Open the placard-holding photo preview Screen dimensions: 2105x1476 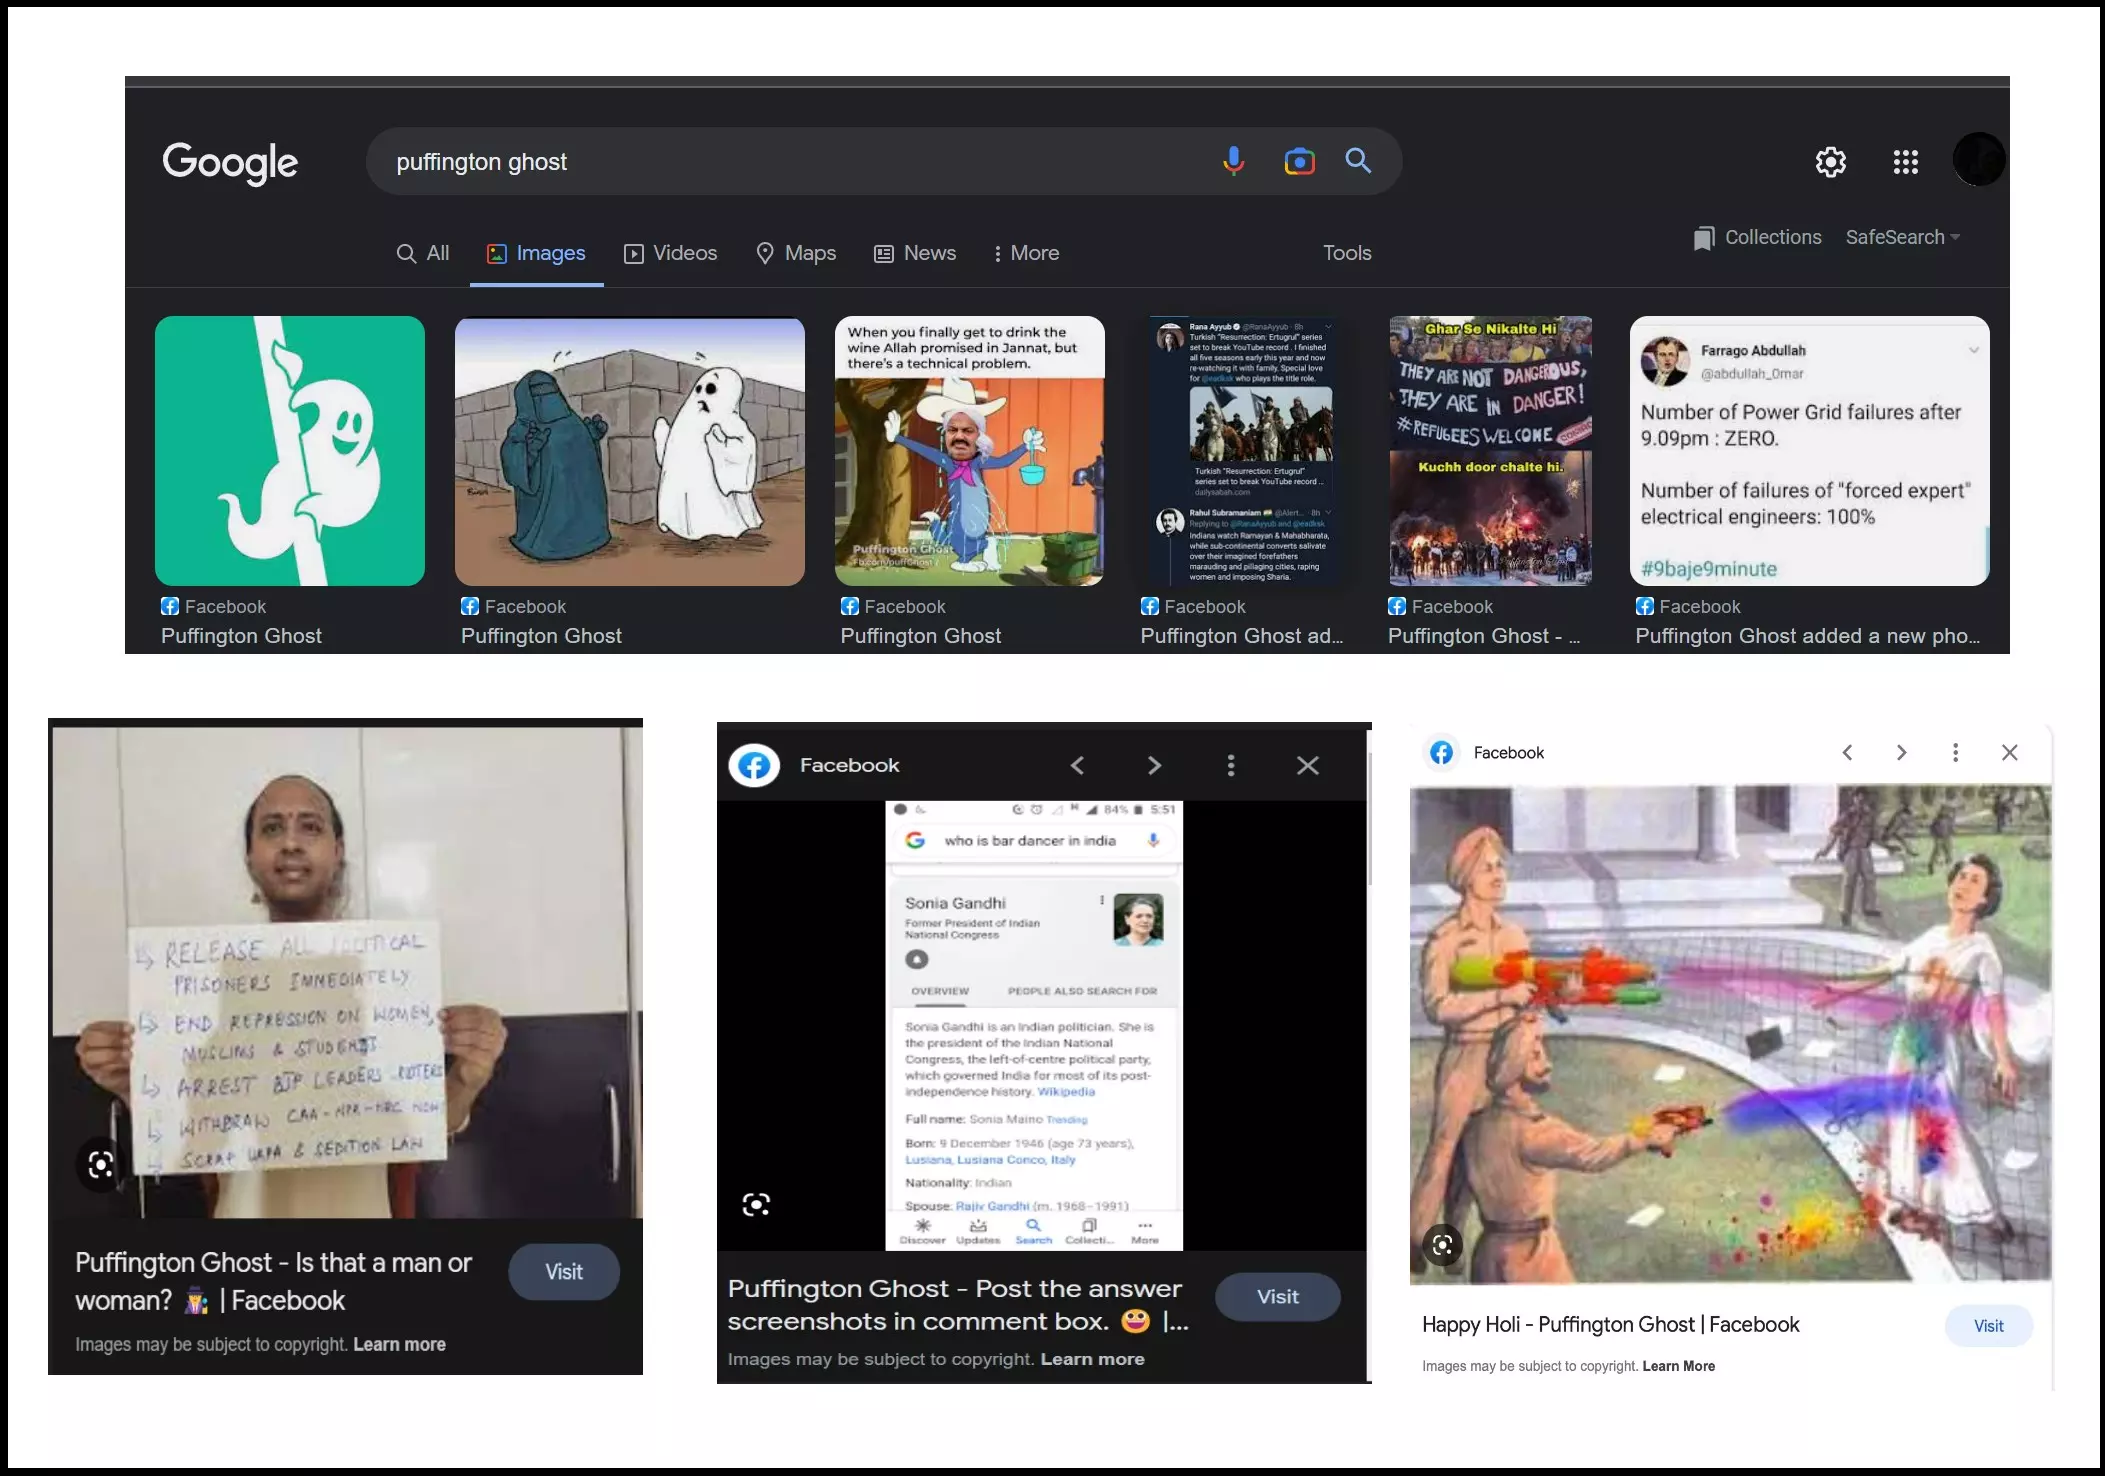(x=347, y=972)
